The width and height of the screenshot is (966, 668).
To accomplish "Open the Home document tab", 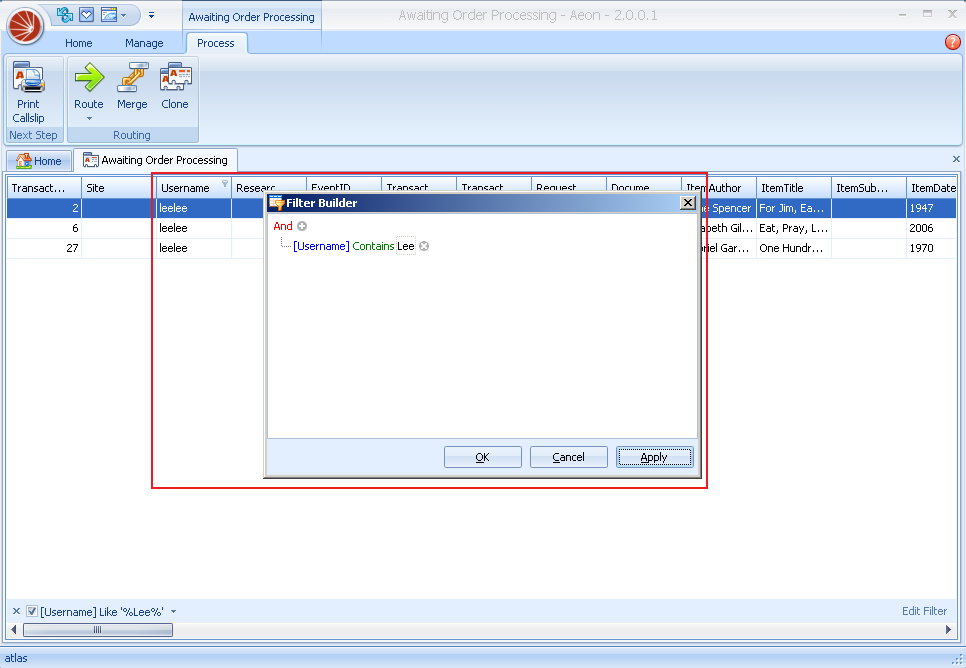I will click(x=39, y=160).
